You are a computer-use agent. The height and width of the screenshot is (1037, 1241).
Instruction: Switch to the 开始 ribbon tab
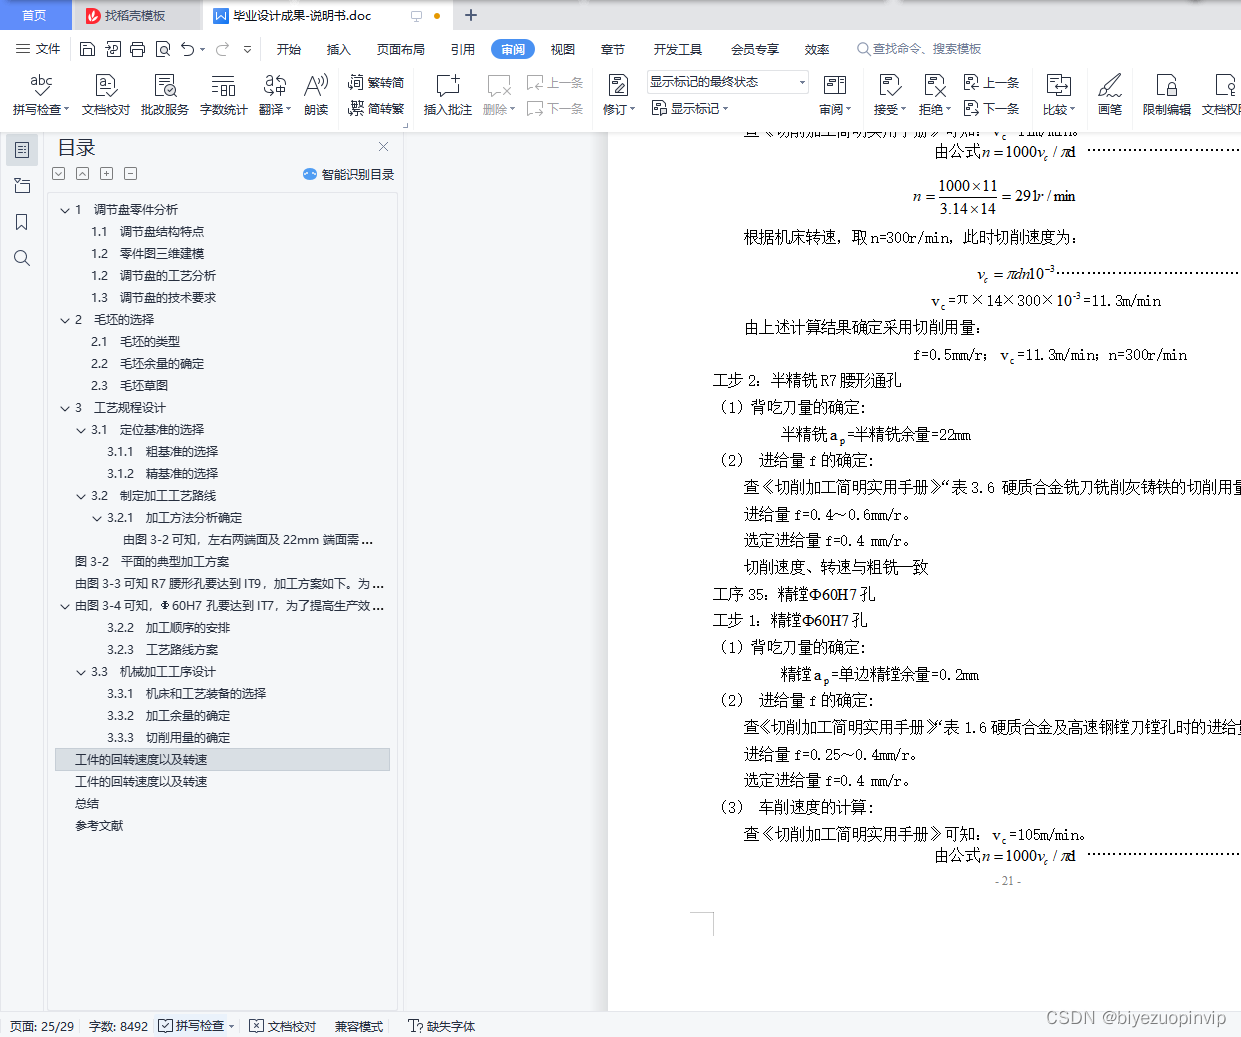click(289, 49)
